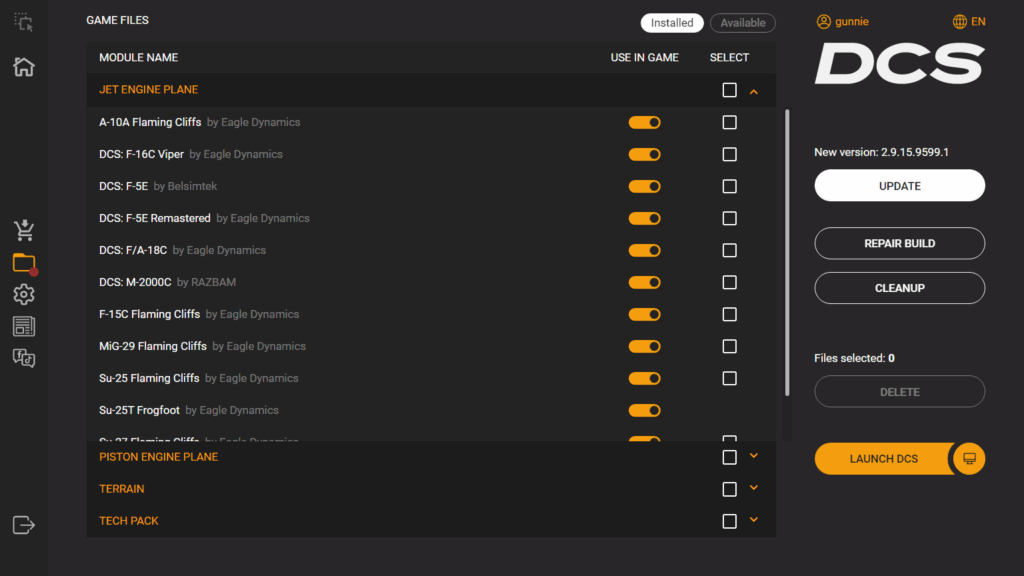Toggle Su-25 Flaming Cliffs switch

[x=645, y=378]
